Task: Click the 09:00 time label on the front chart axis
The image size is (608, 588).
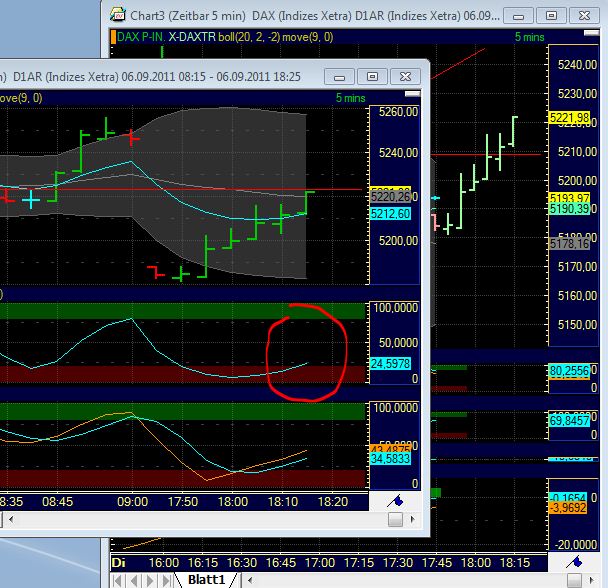Action: click(x=132, y=502)
